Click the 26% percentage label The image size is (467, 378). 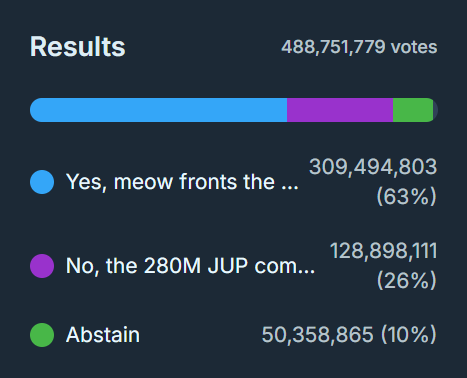(406, 281)
